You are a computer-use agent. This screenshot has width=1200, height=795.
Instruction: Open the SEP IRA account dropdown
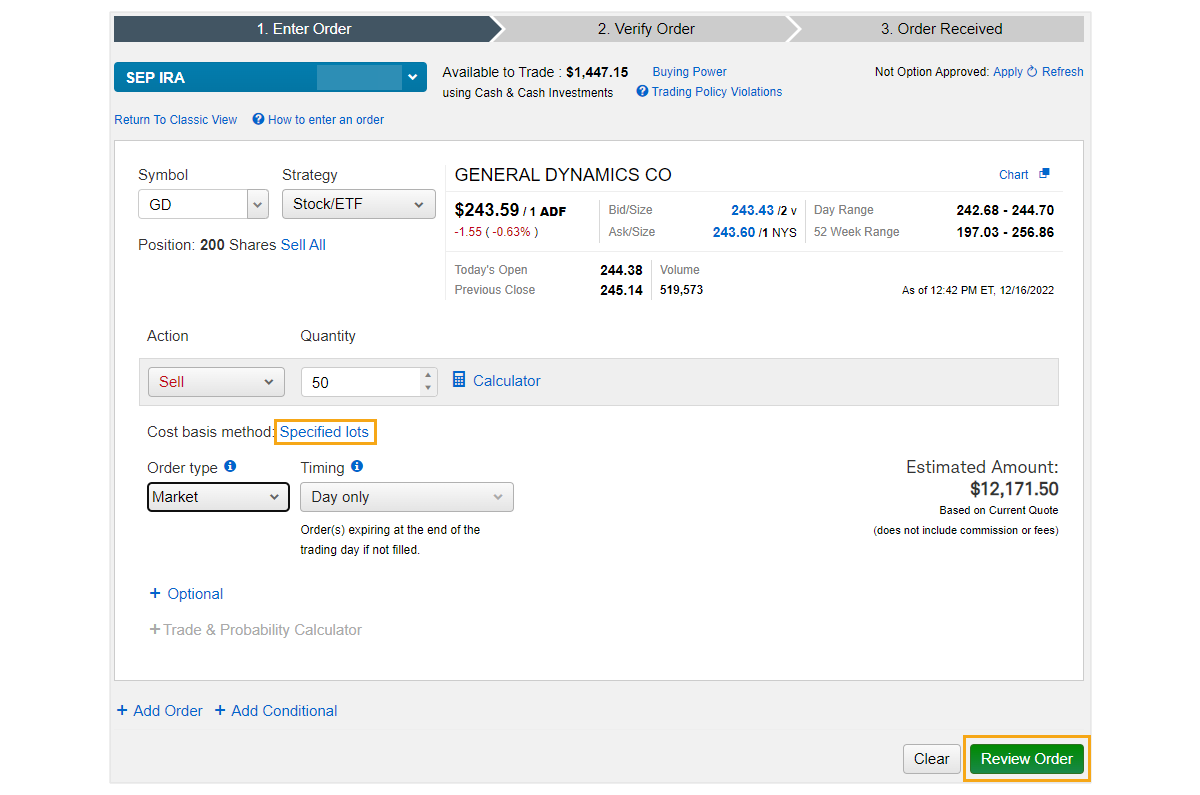pyautogui.click(x=412, y=77)
